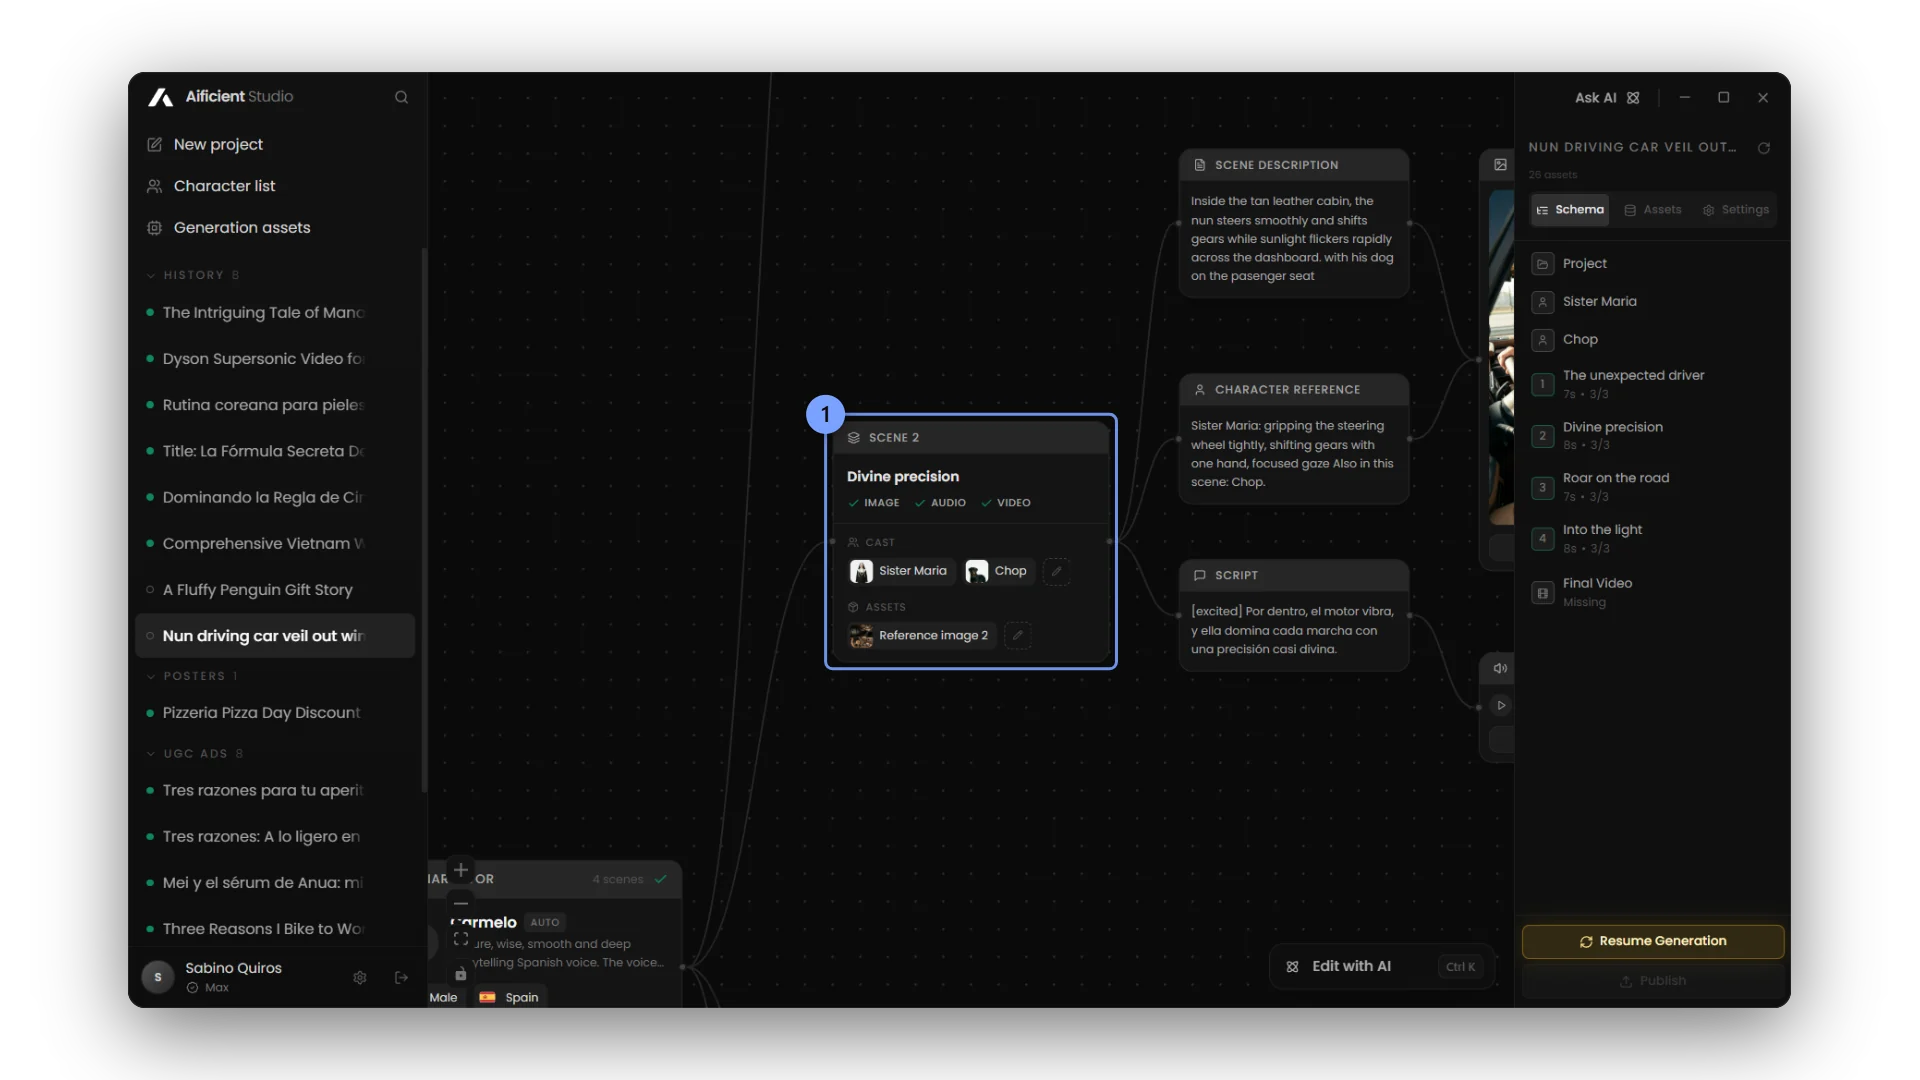Viewport: 1920px width, 1080px height.
Task: Click Edit with AI button
Action: pyautogui.click(x=1382, y=966)
